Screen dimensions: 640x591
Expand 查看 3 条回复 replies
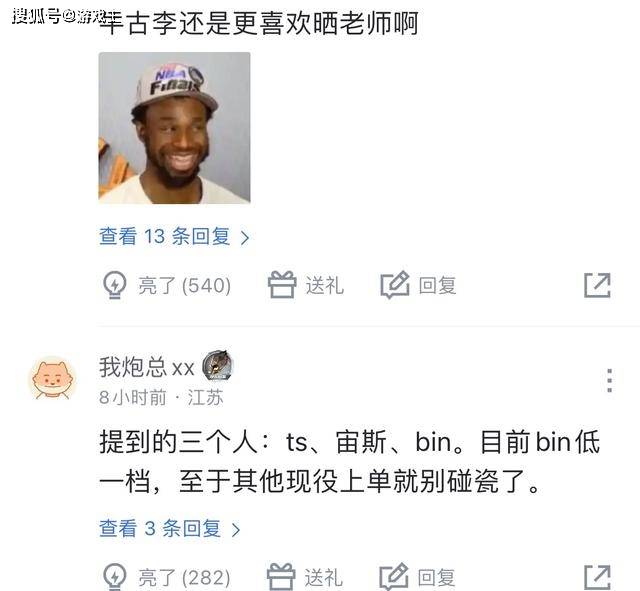point(170,529)
